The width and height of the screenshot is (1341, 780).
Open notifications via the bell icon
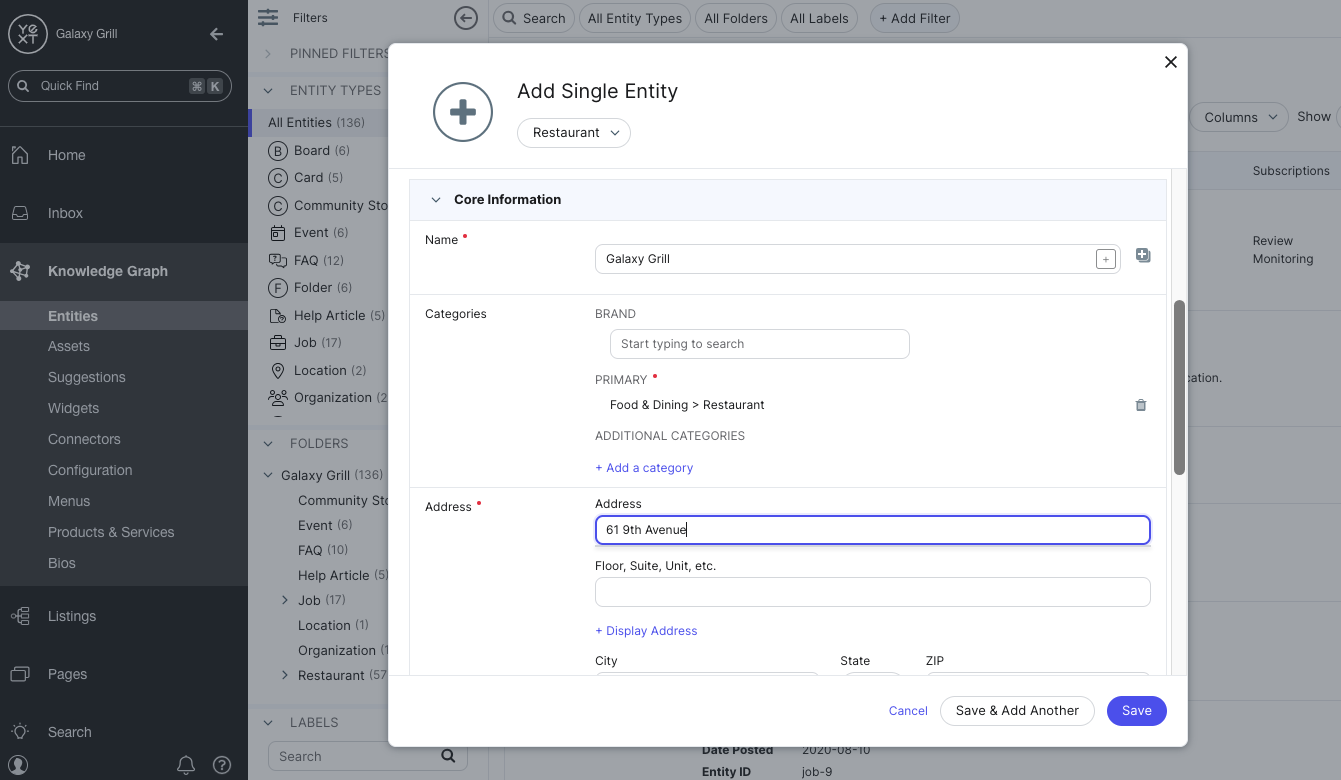[x=186, y=765]
